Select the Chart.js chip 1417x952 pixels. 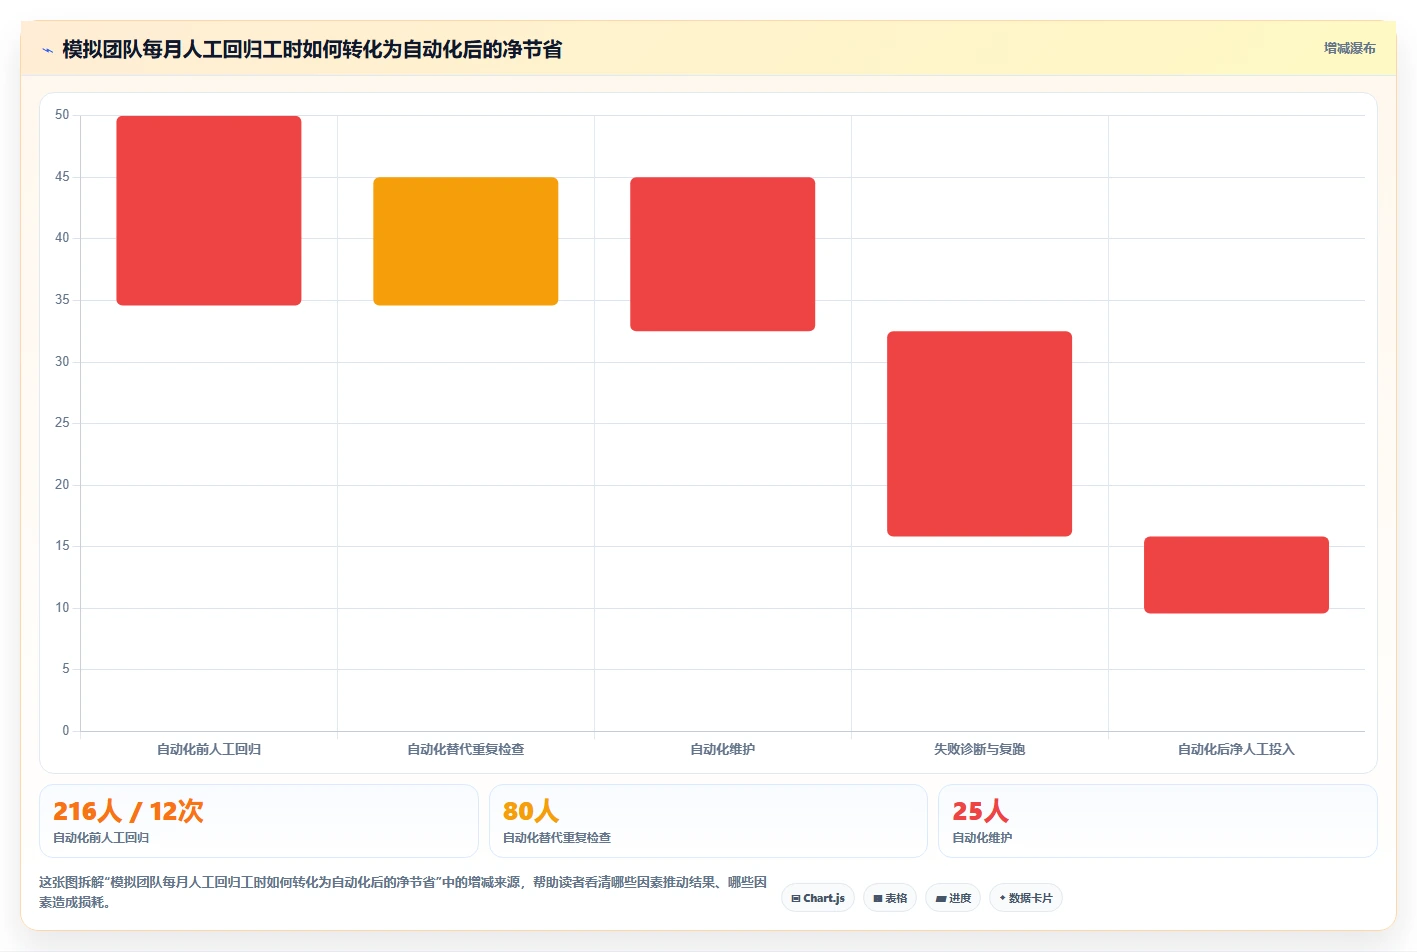click(817, 898)
